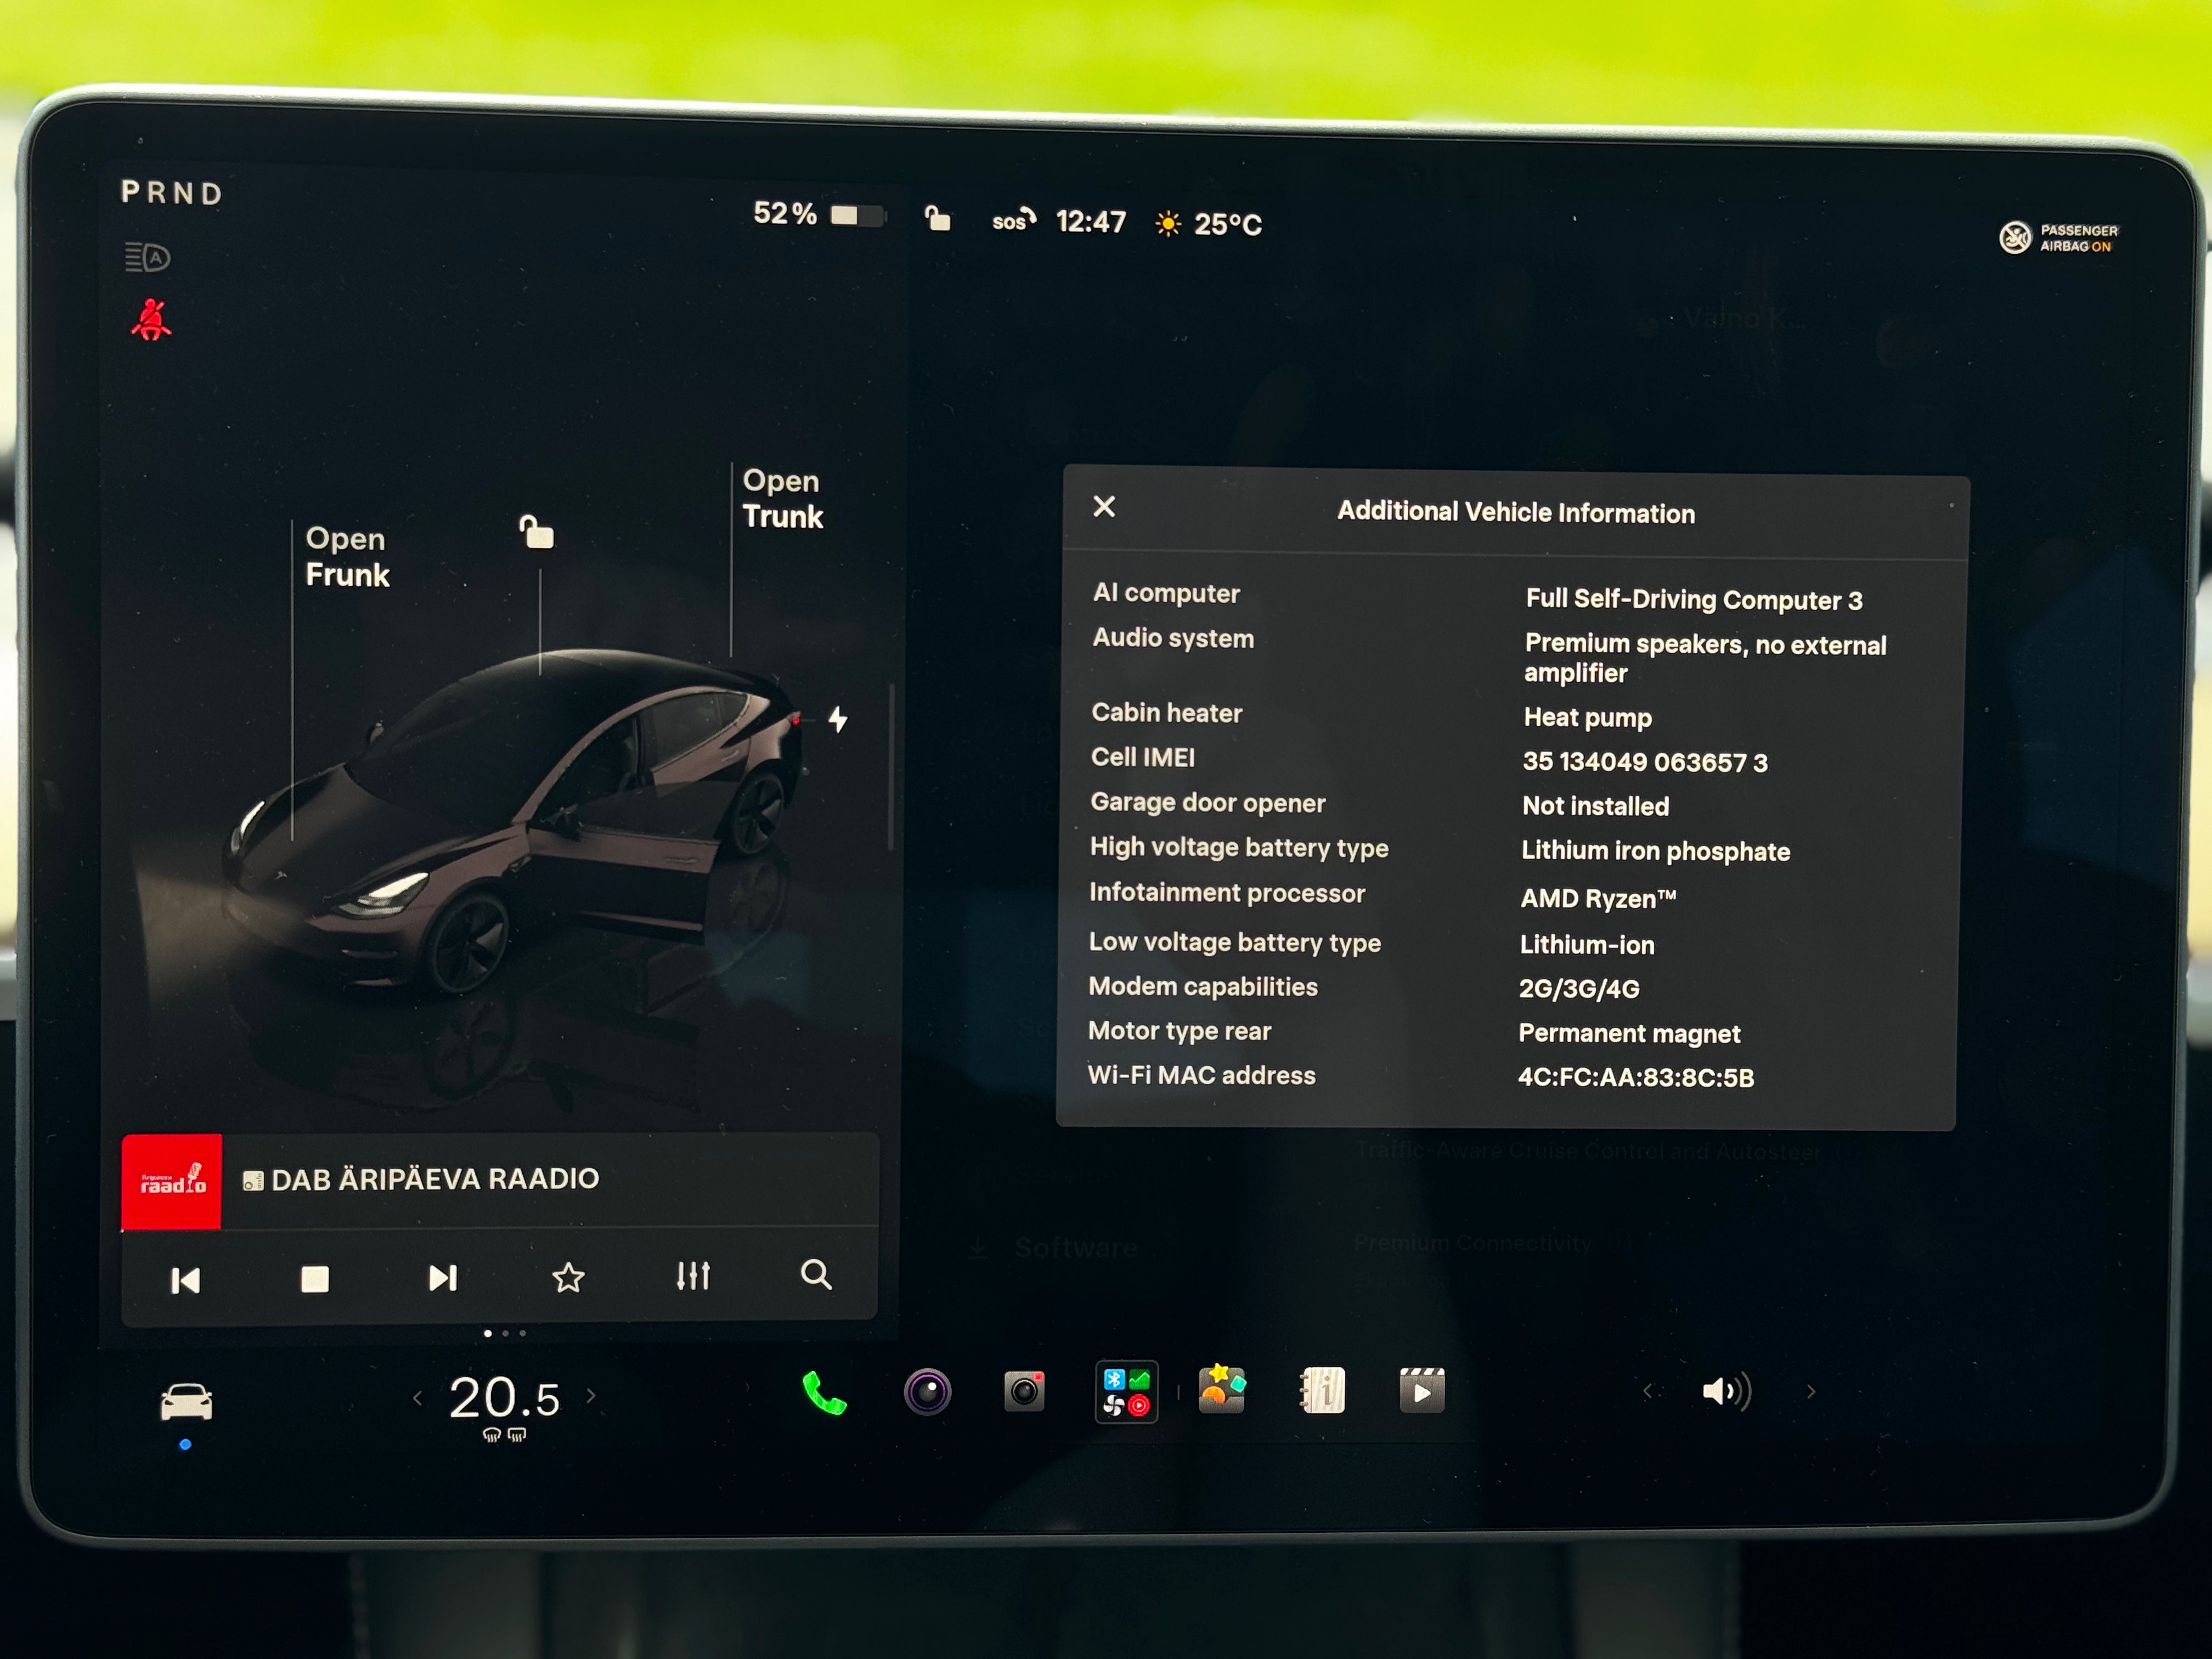The image size is (2212, 1659).
Task: Open the Owner's Manual app
Action: 1322,1391
